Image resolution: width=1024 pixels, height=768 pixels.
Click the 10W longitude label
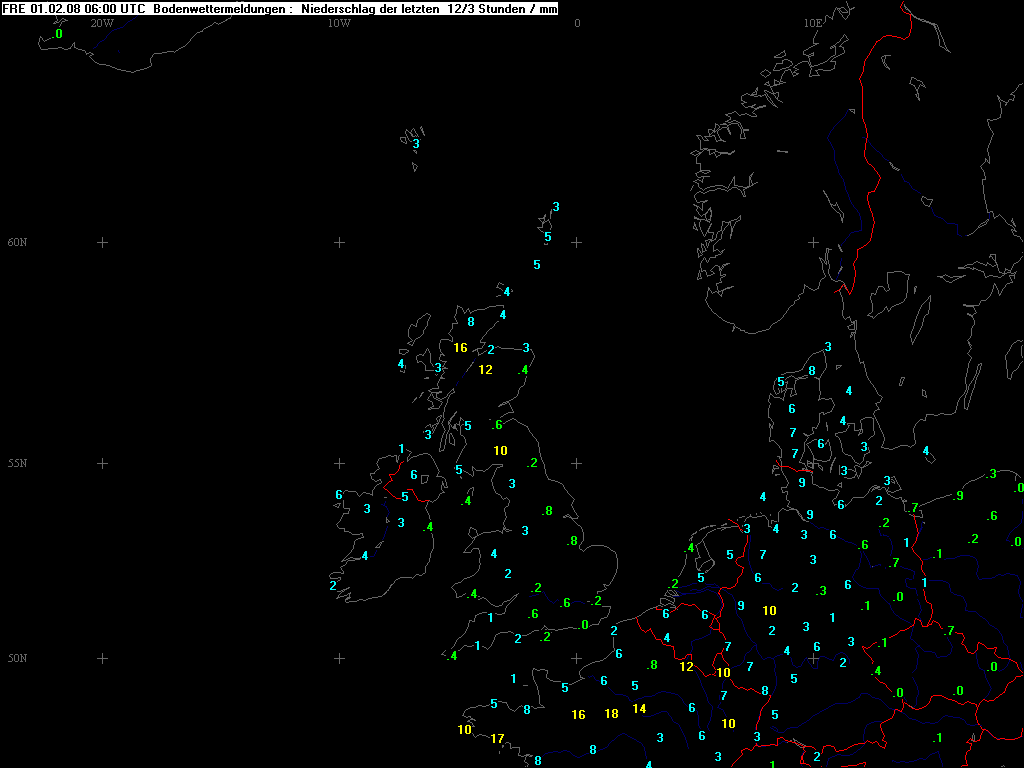click(339, 23)
